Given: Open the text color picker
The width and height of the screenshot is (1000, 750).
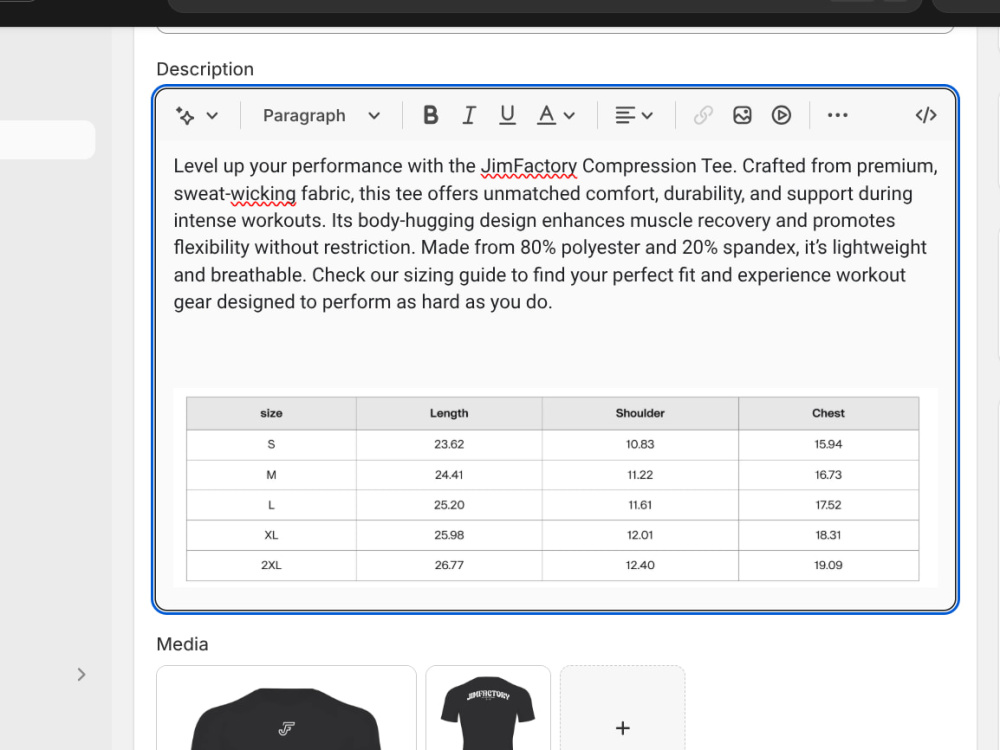Looking at the screenshot, I should (x=546, y=115).
